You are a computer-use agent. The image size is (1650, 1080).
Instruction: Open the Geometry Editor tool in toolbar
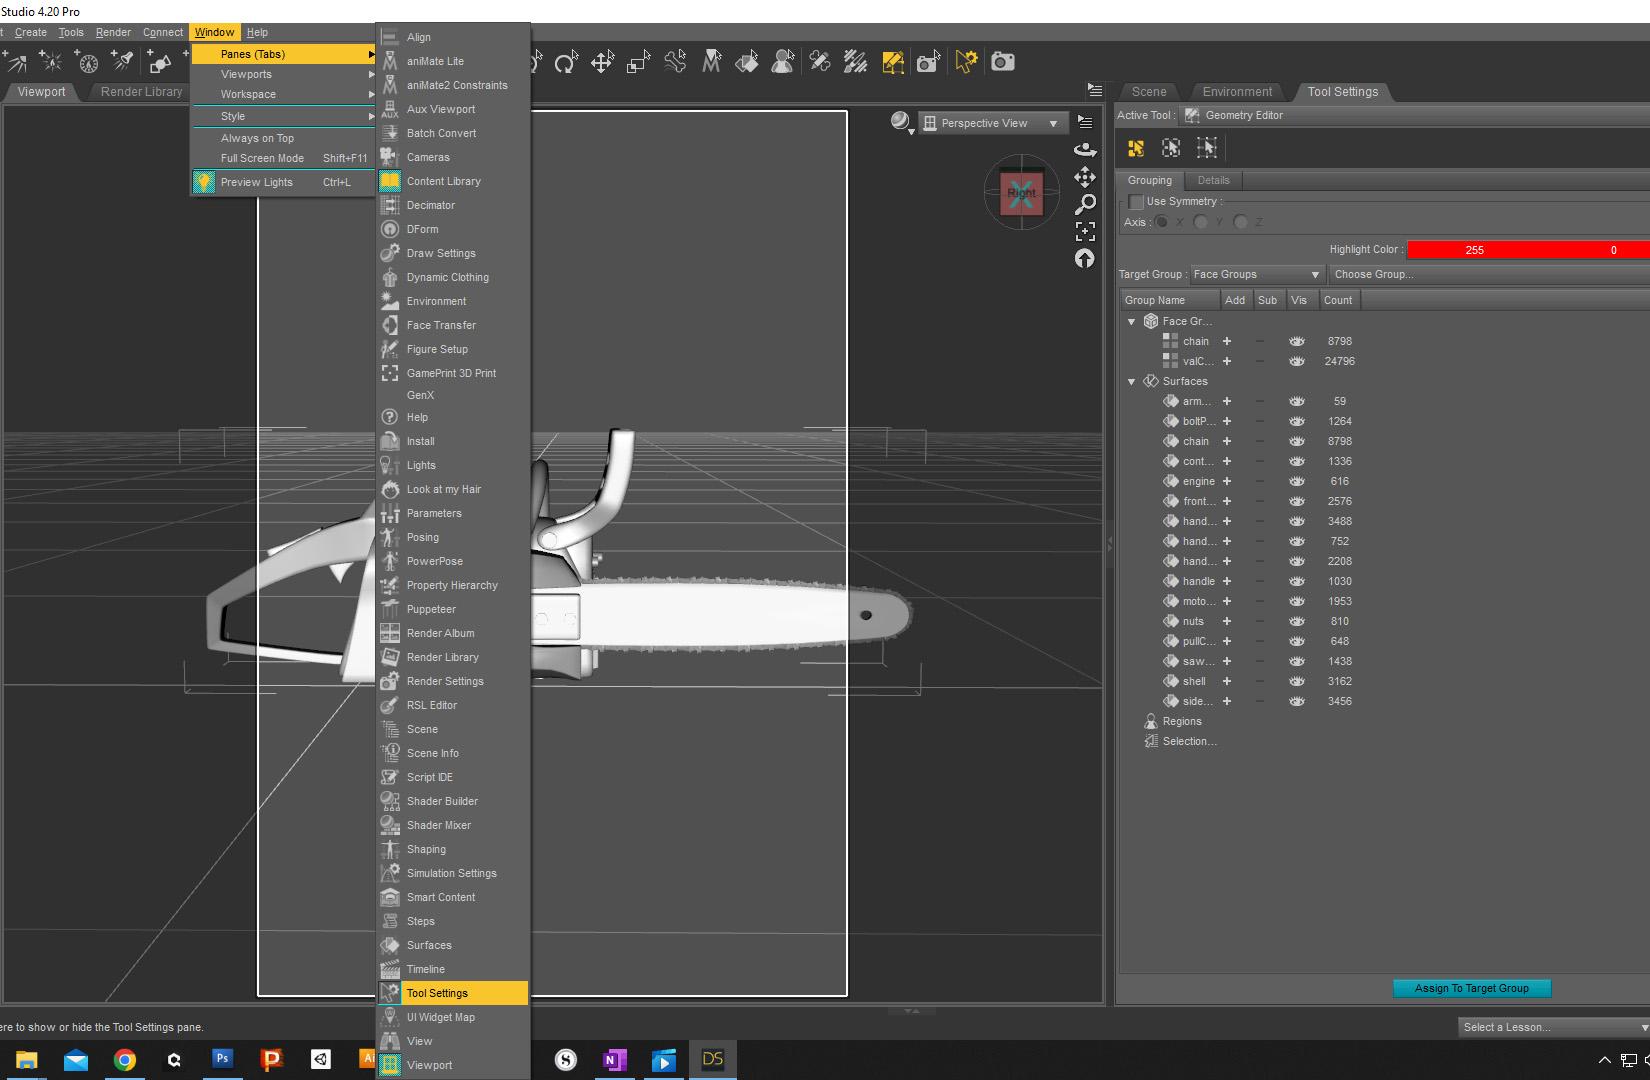pos(892,63)
